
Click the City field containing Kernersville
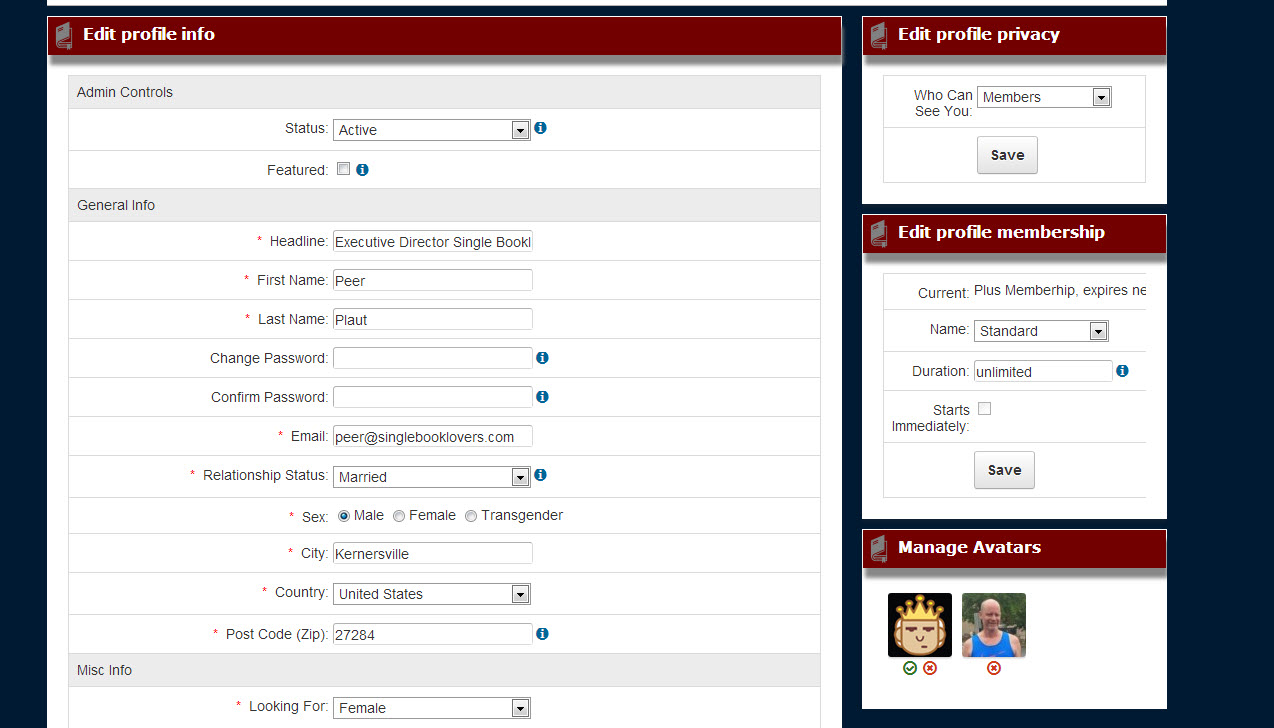432,553
